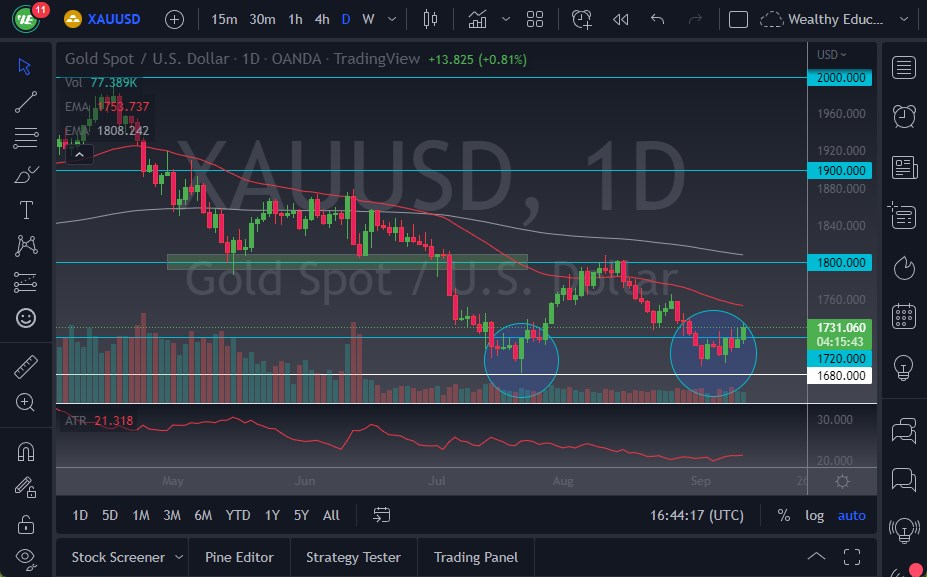927x577 pixels.
Task: Toggle auto scale on the price axis
Action: click(851, 515)
